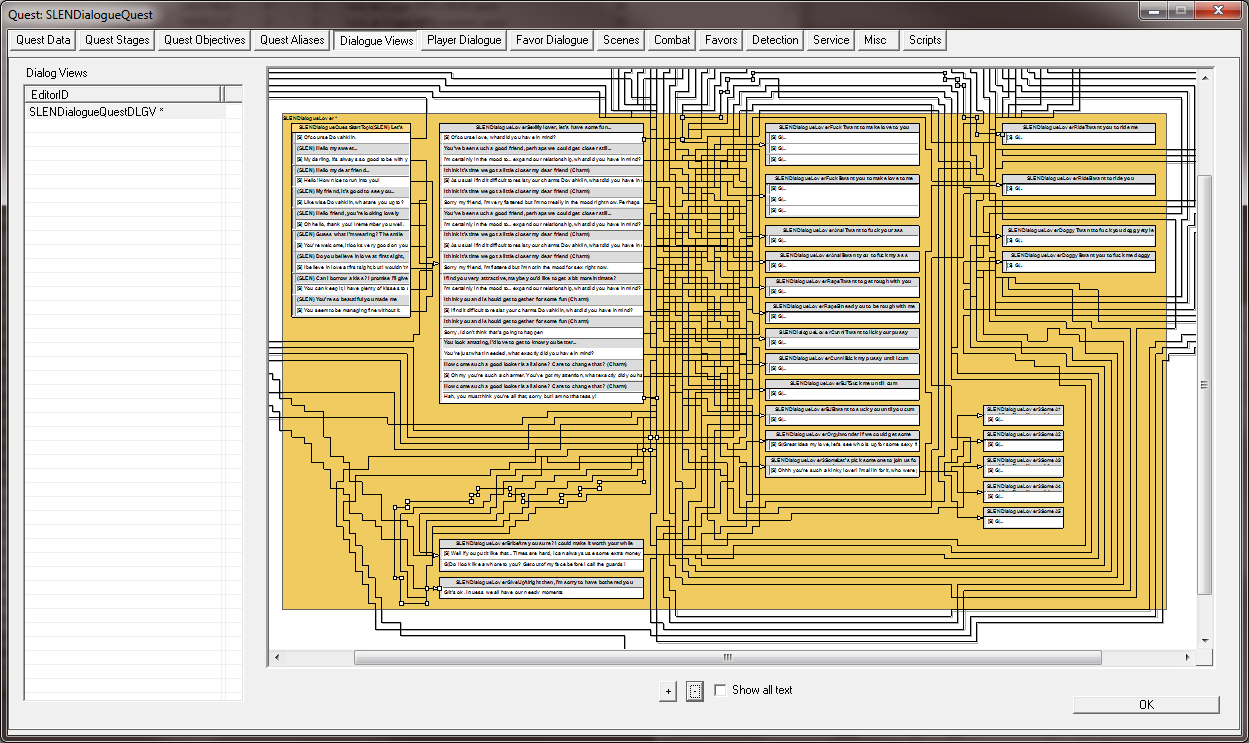Open the Quest Aliases tab
This screenshot has width=1249, height=743.
292,40
